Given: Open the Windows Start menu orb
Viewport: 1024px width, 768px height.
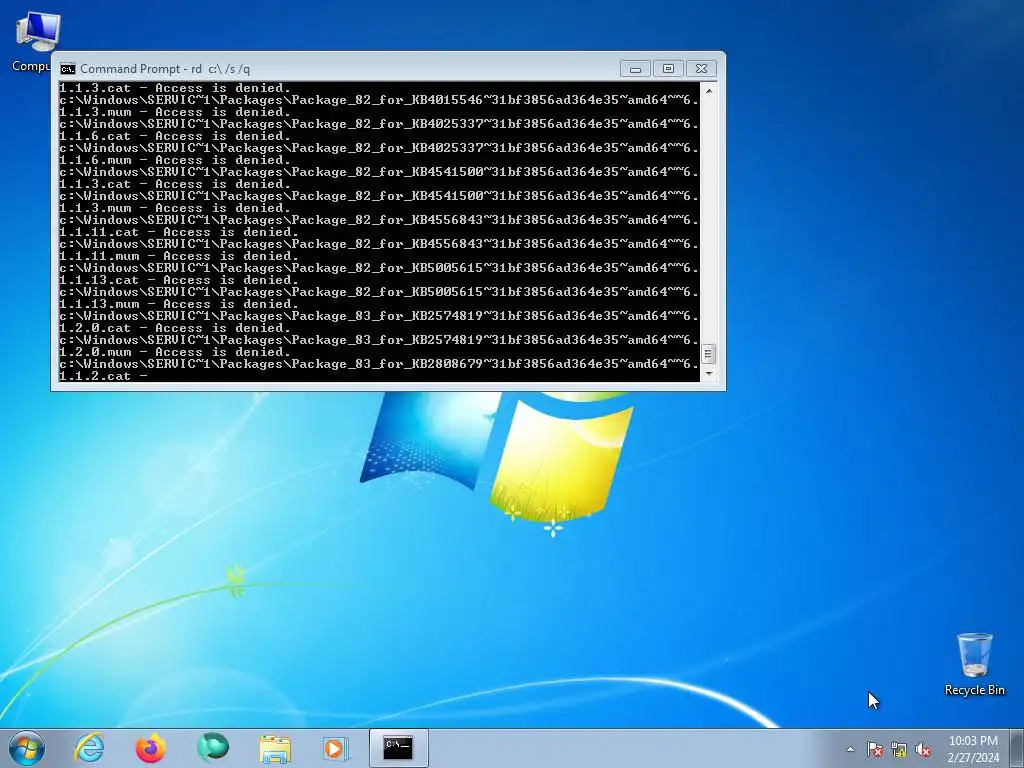Looking at the screenshot, I should [x=27, y=748].
